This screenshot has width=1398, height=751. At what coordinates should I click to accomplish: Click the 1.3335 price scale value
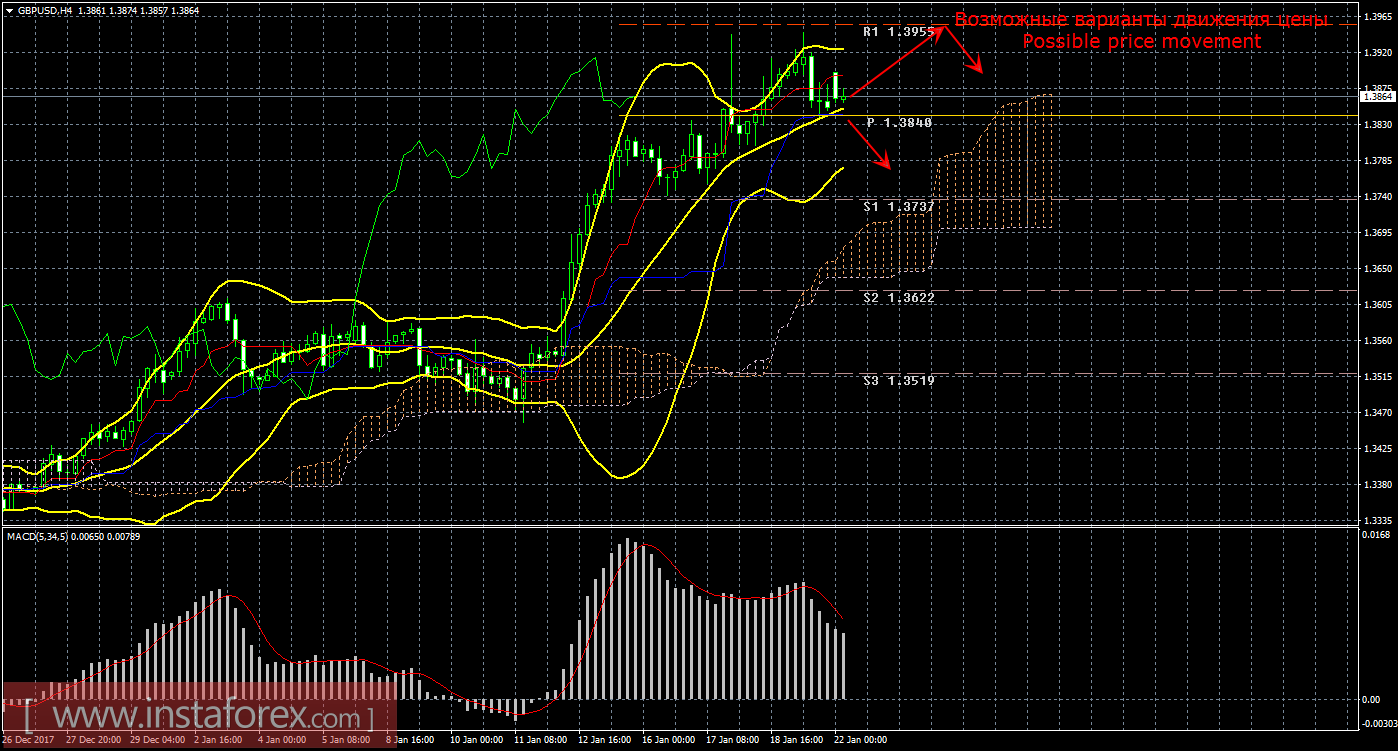click(1377, 521)
